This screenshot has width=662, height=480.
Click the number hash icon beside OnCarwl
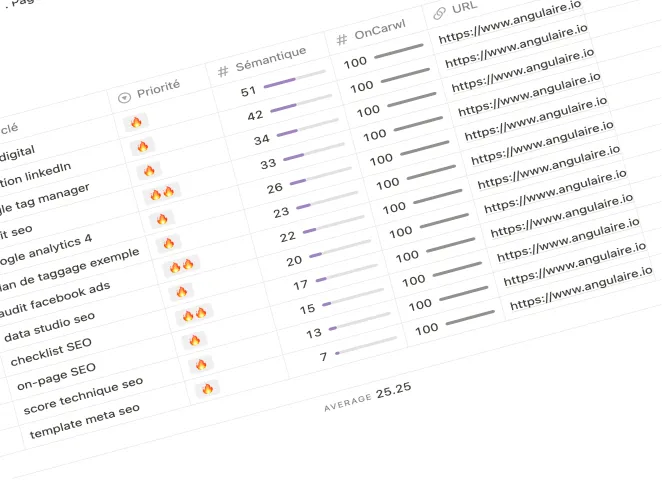[342, 40]
